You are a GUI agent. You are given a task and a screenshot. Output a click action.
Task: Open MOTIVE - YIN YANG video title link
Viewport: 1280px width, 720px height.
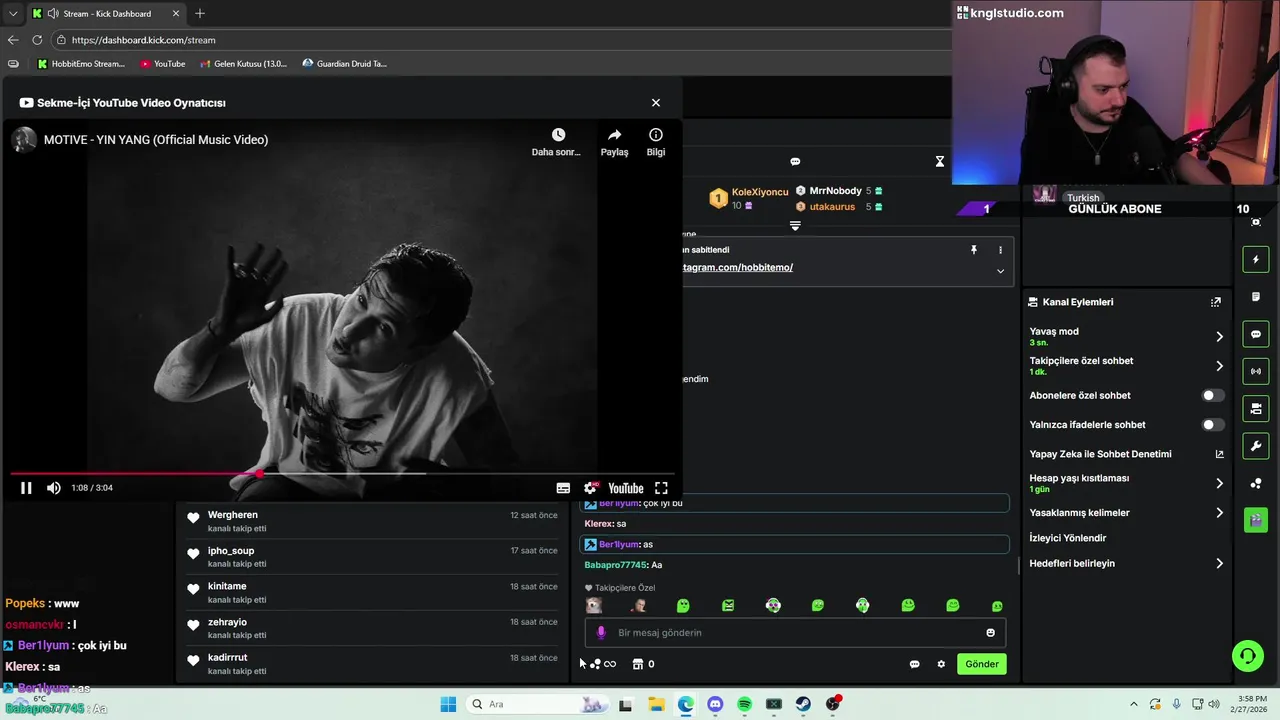[156, 140]
